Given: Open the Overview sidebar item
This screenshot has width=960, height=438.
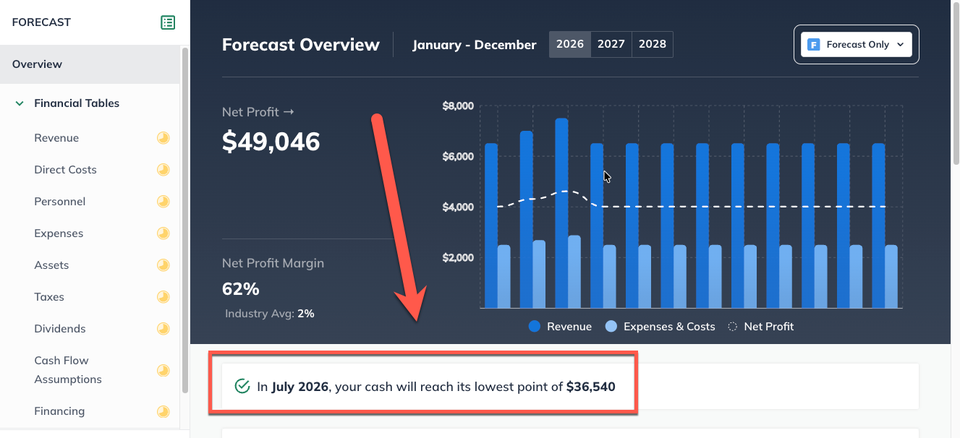Looking at the screenshot, I should coord(90,64).
